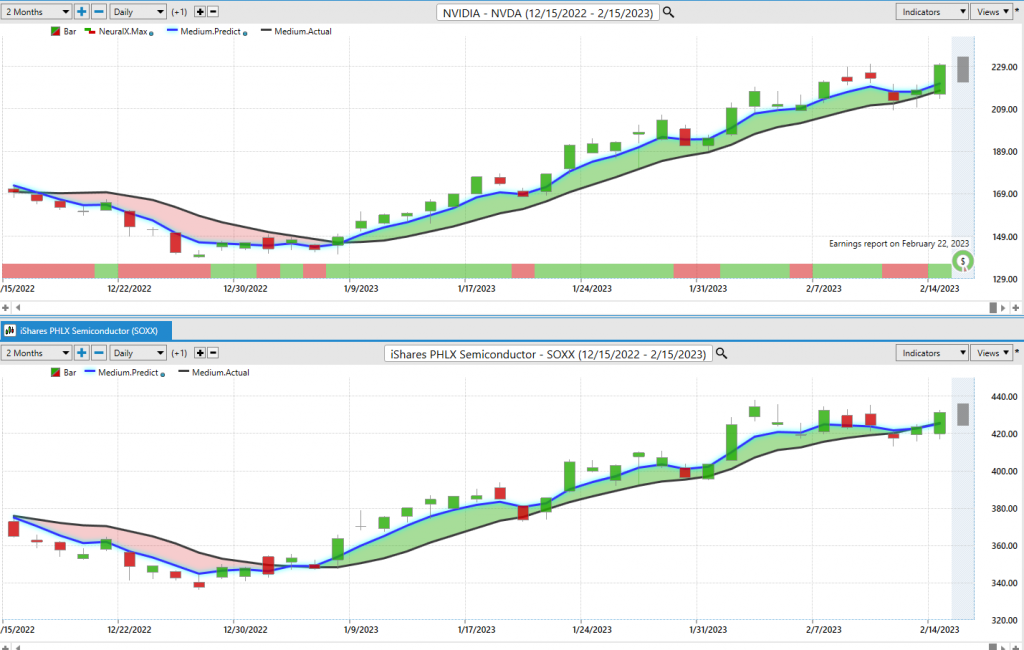Click the blue plus zoom icon in SOXX toolbar

[82, 353]
